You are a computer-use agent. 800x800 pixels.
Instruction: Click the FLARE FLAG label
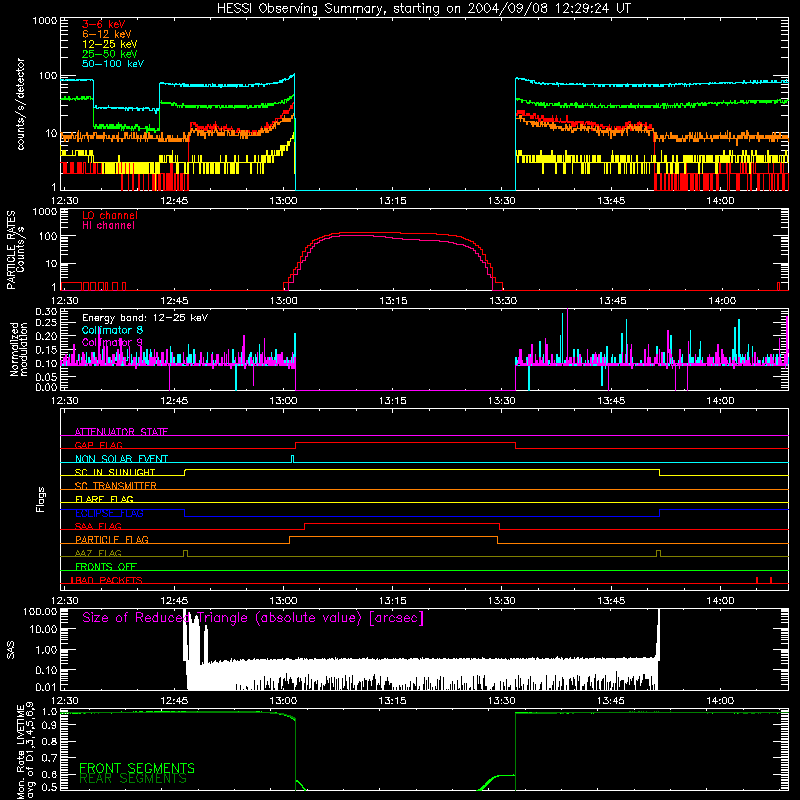pyautogui.click(x=104, y=499)
